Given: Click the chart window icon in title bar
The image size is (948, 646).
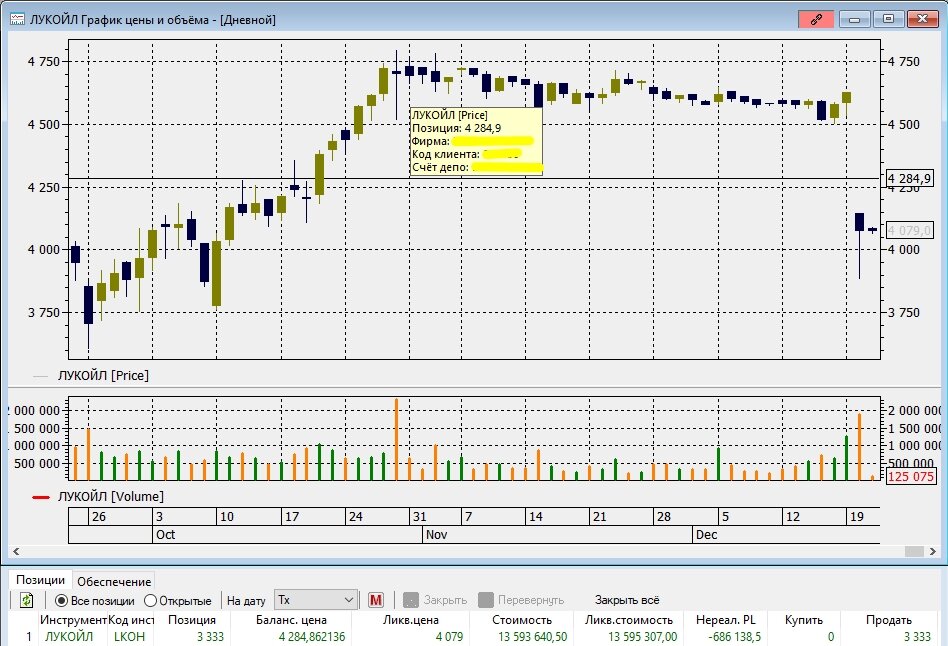Looking at the screenshot, I should click(17, 19).
